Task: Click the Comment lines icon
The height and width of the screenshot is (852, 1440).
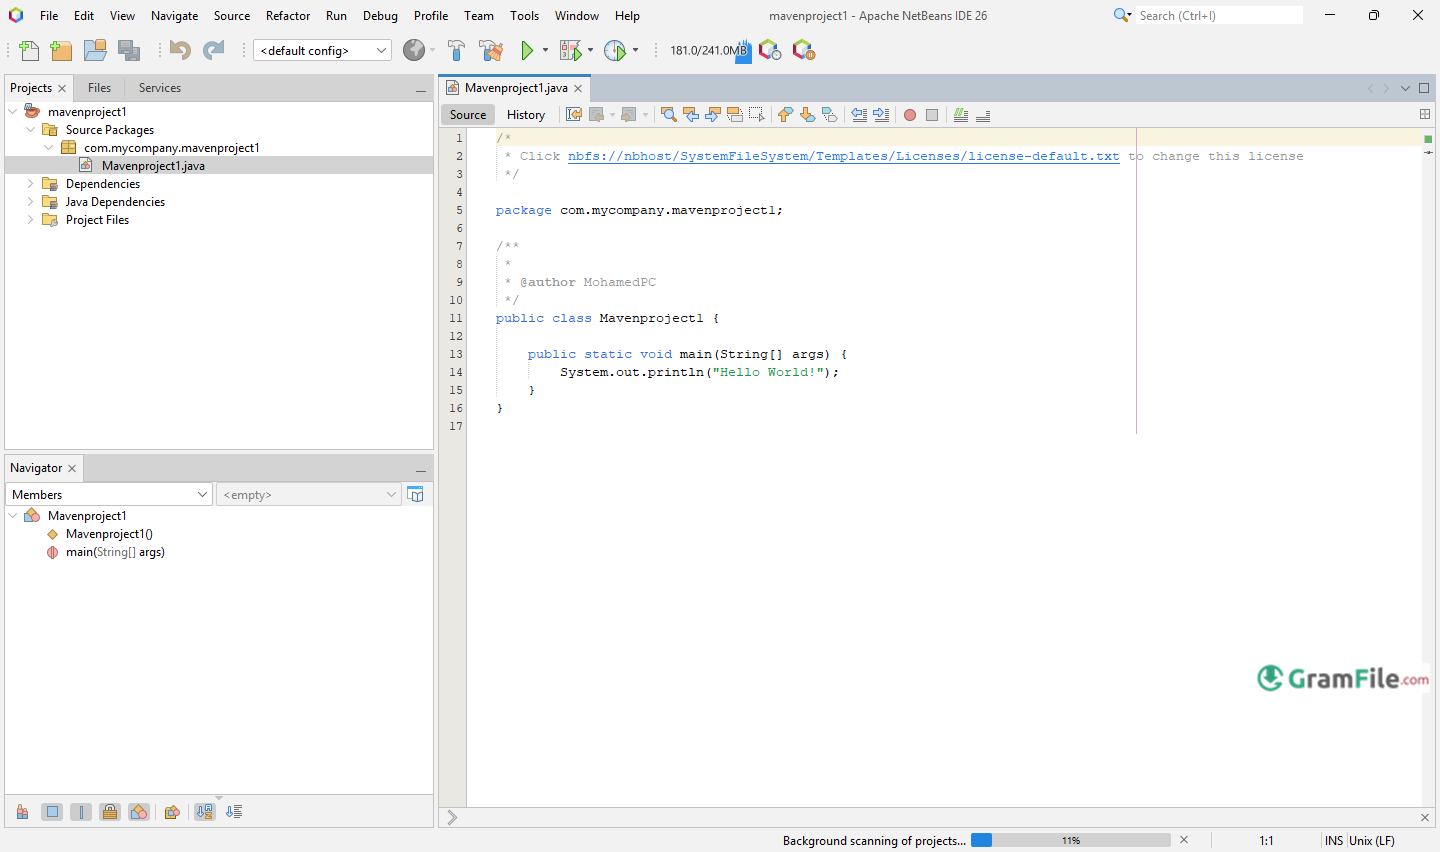Action: click(961, 115)
